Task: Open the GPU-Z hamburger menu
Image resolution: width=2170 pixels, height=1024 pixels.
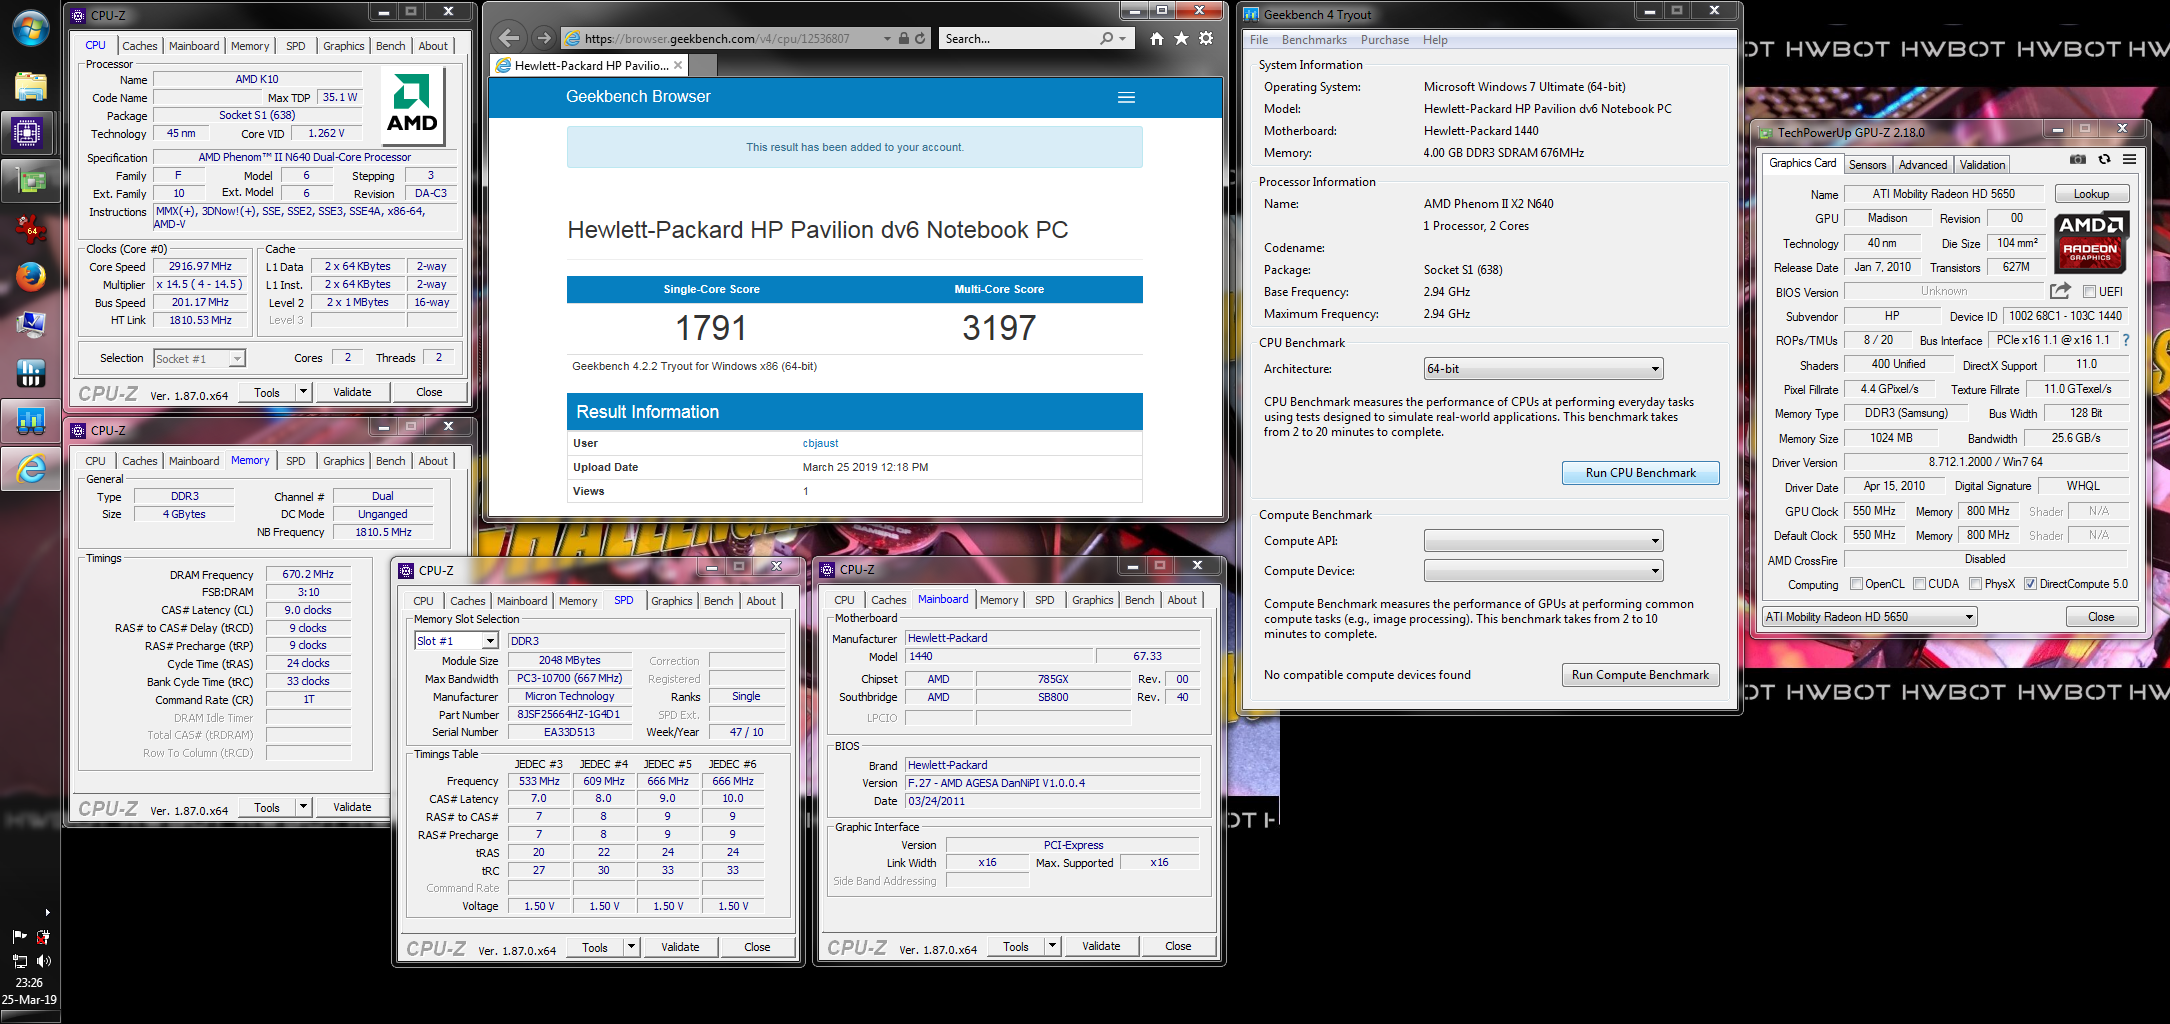Action: pos(2129,159)
